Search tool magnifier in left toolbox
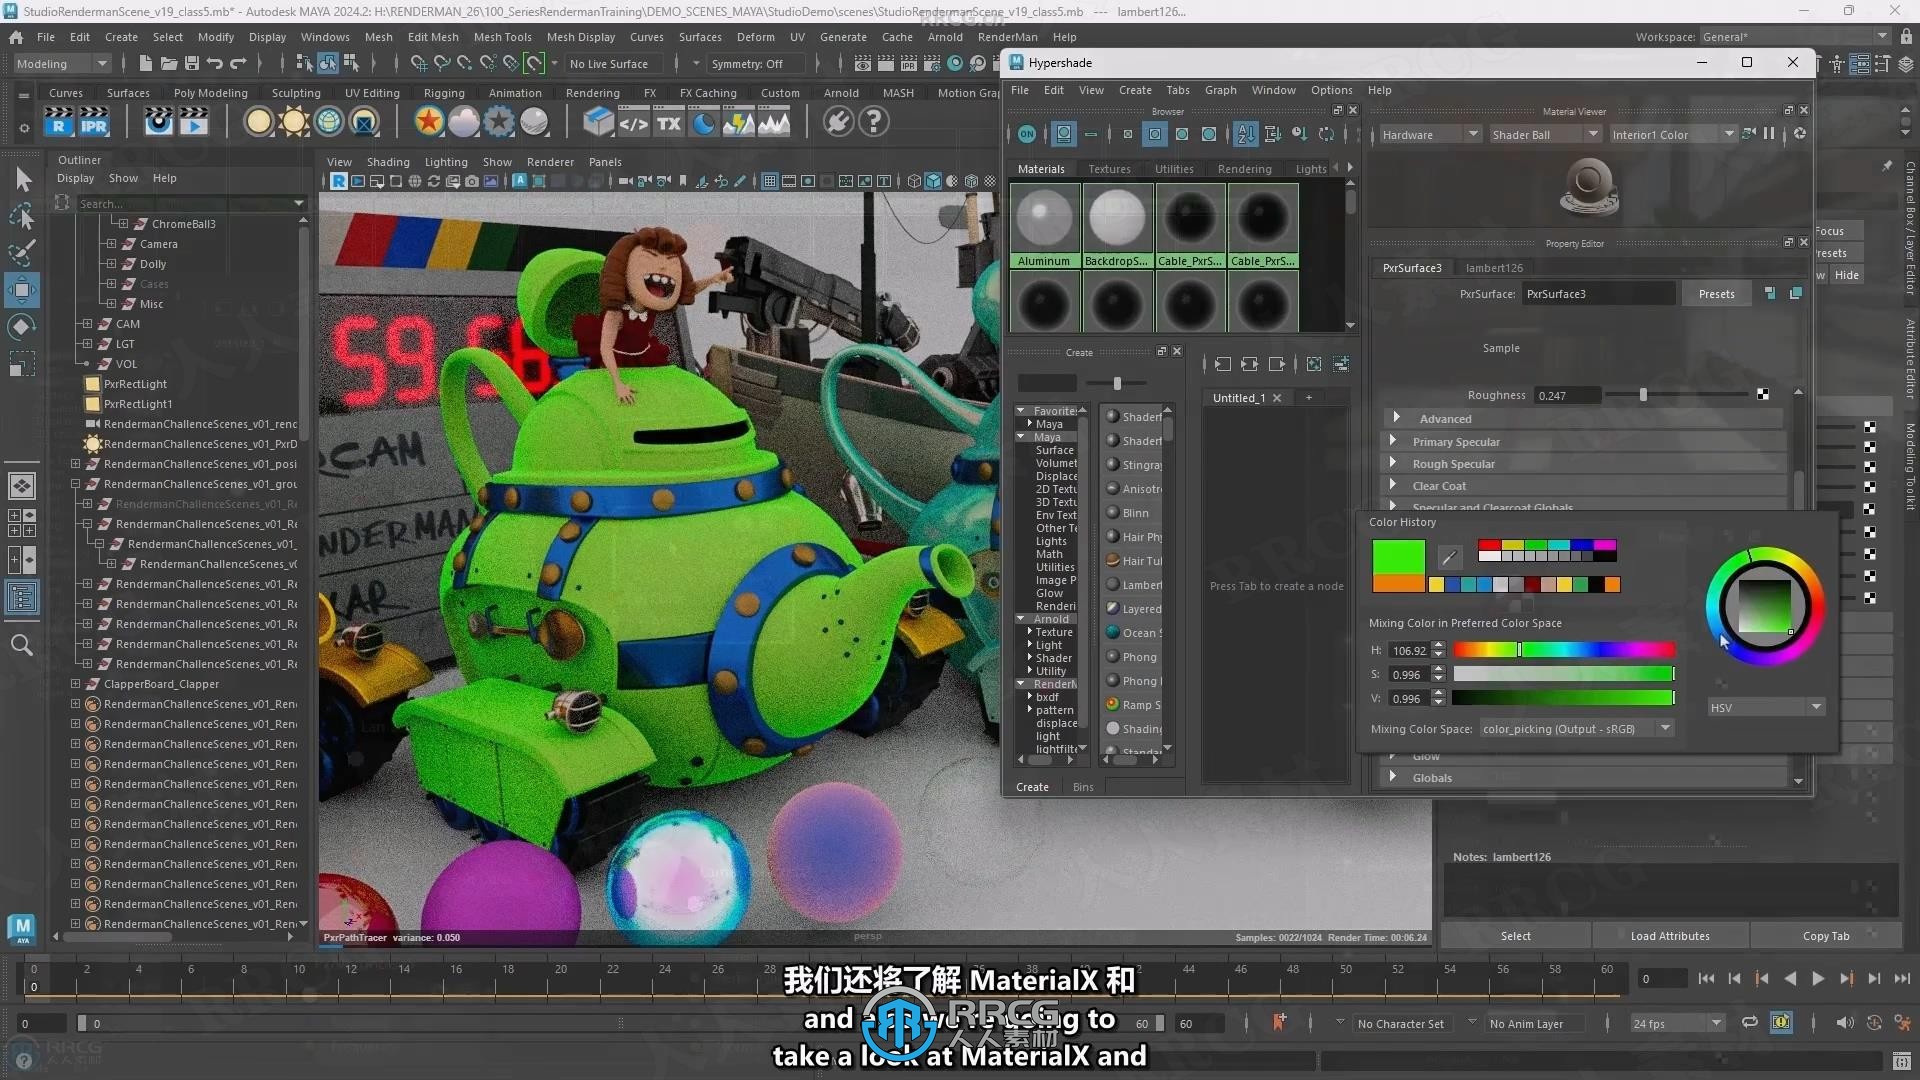The width and height of the screenshot is (1920, 1080). point(22,645)
